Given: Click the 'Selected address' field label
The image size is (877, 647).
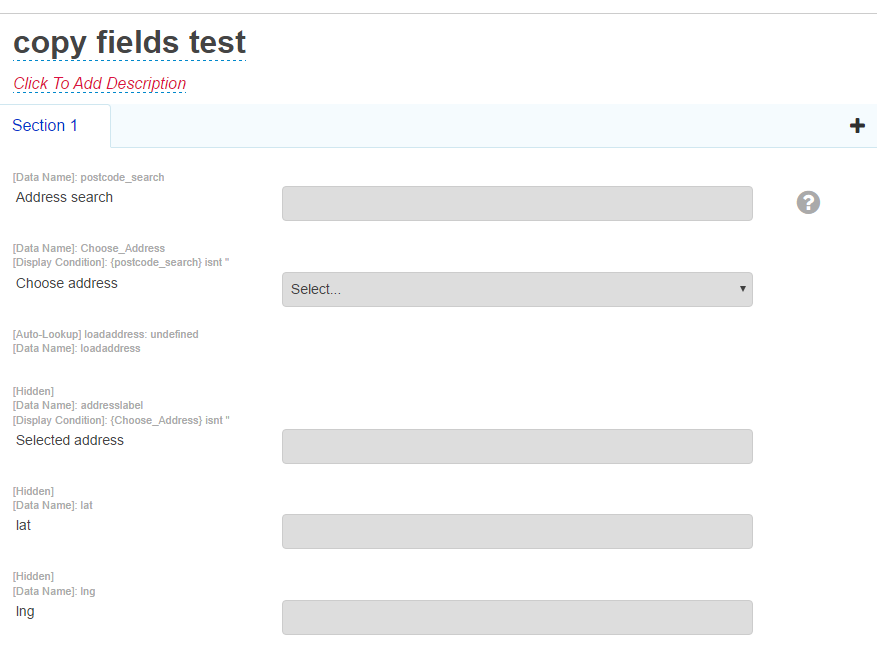Looking at the screenshot, I should pos(70,440).
